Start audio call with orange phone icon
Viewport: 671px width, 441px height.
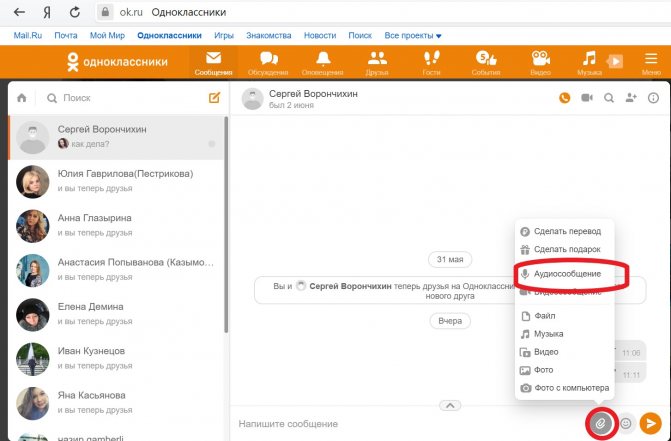click(564, 98)
